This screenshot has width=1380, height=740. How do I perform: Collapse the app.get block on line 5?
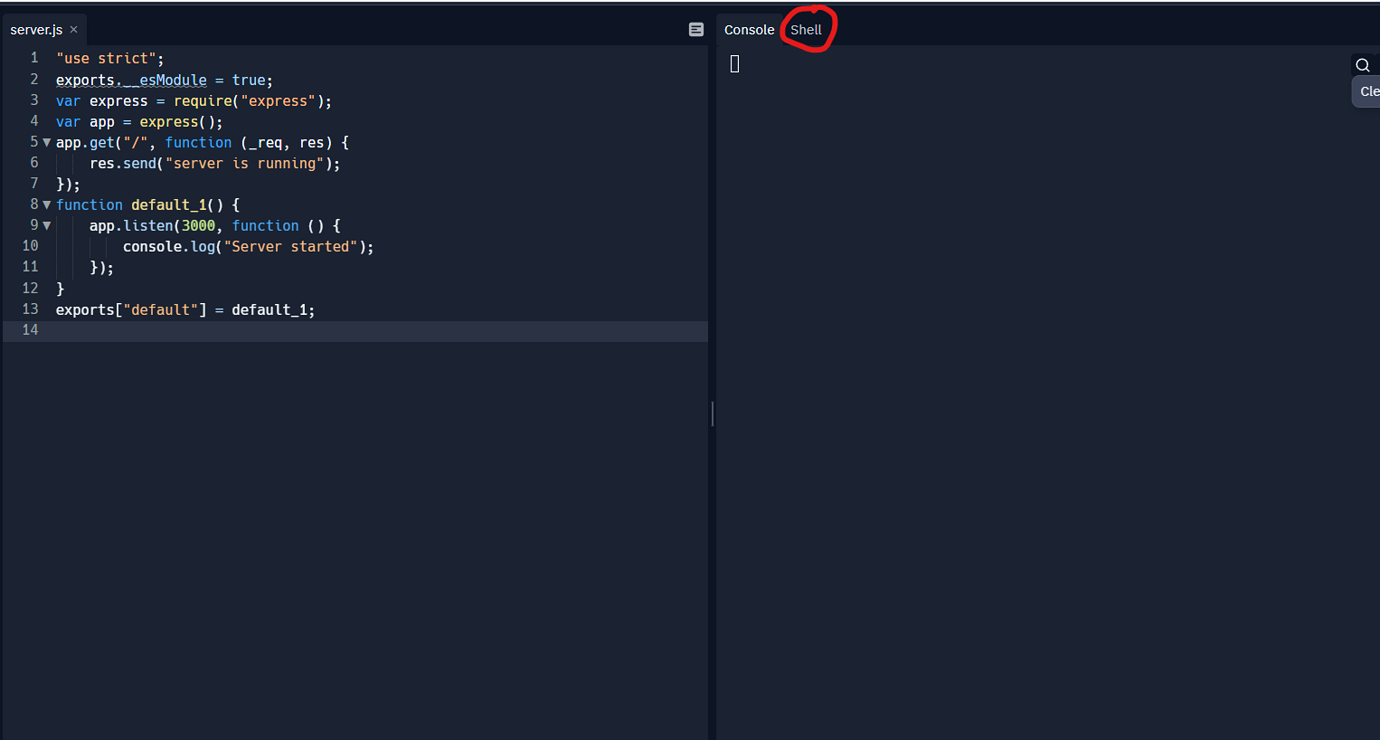(x=47, y=143)
